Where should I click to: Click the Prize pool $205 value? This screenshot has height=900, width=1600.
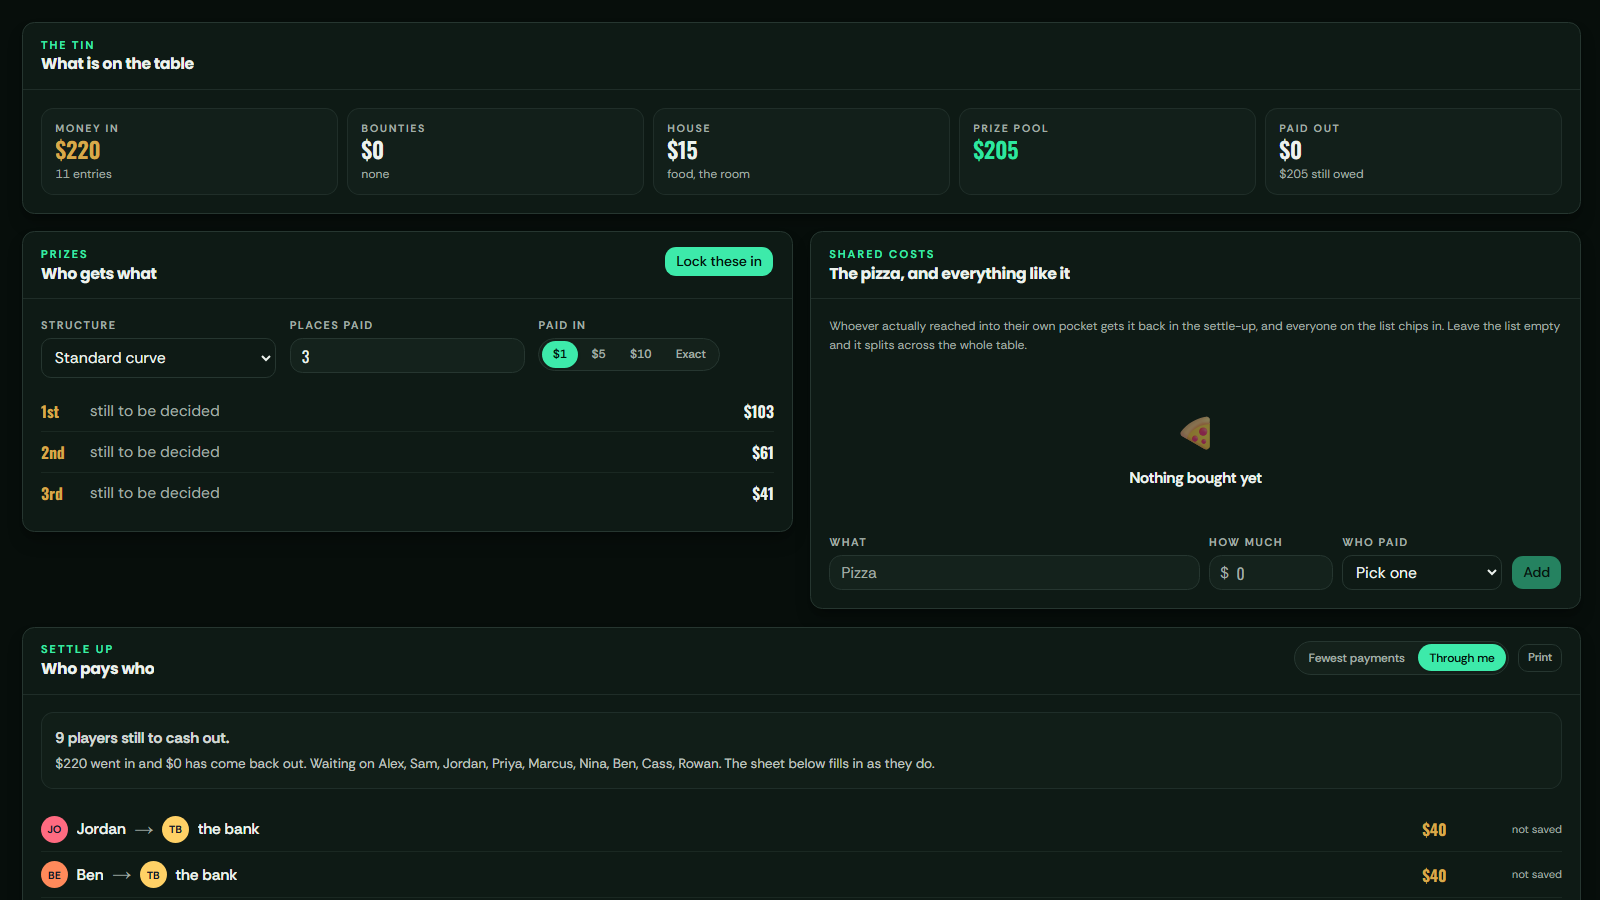(995, 151)
